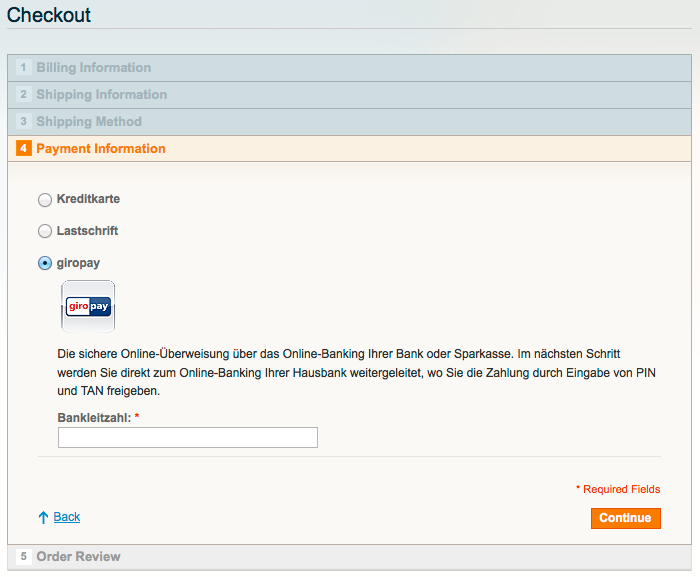This screenshot has width=700, height=577.
Task: Click the Required Fields note
Action: (x=618, y=489)
